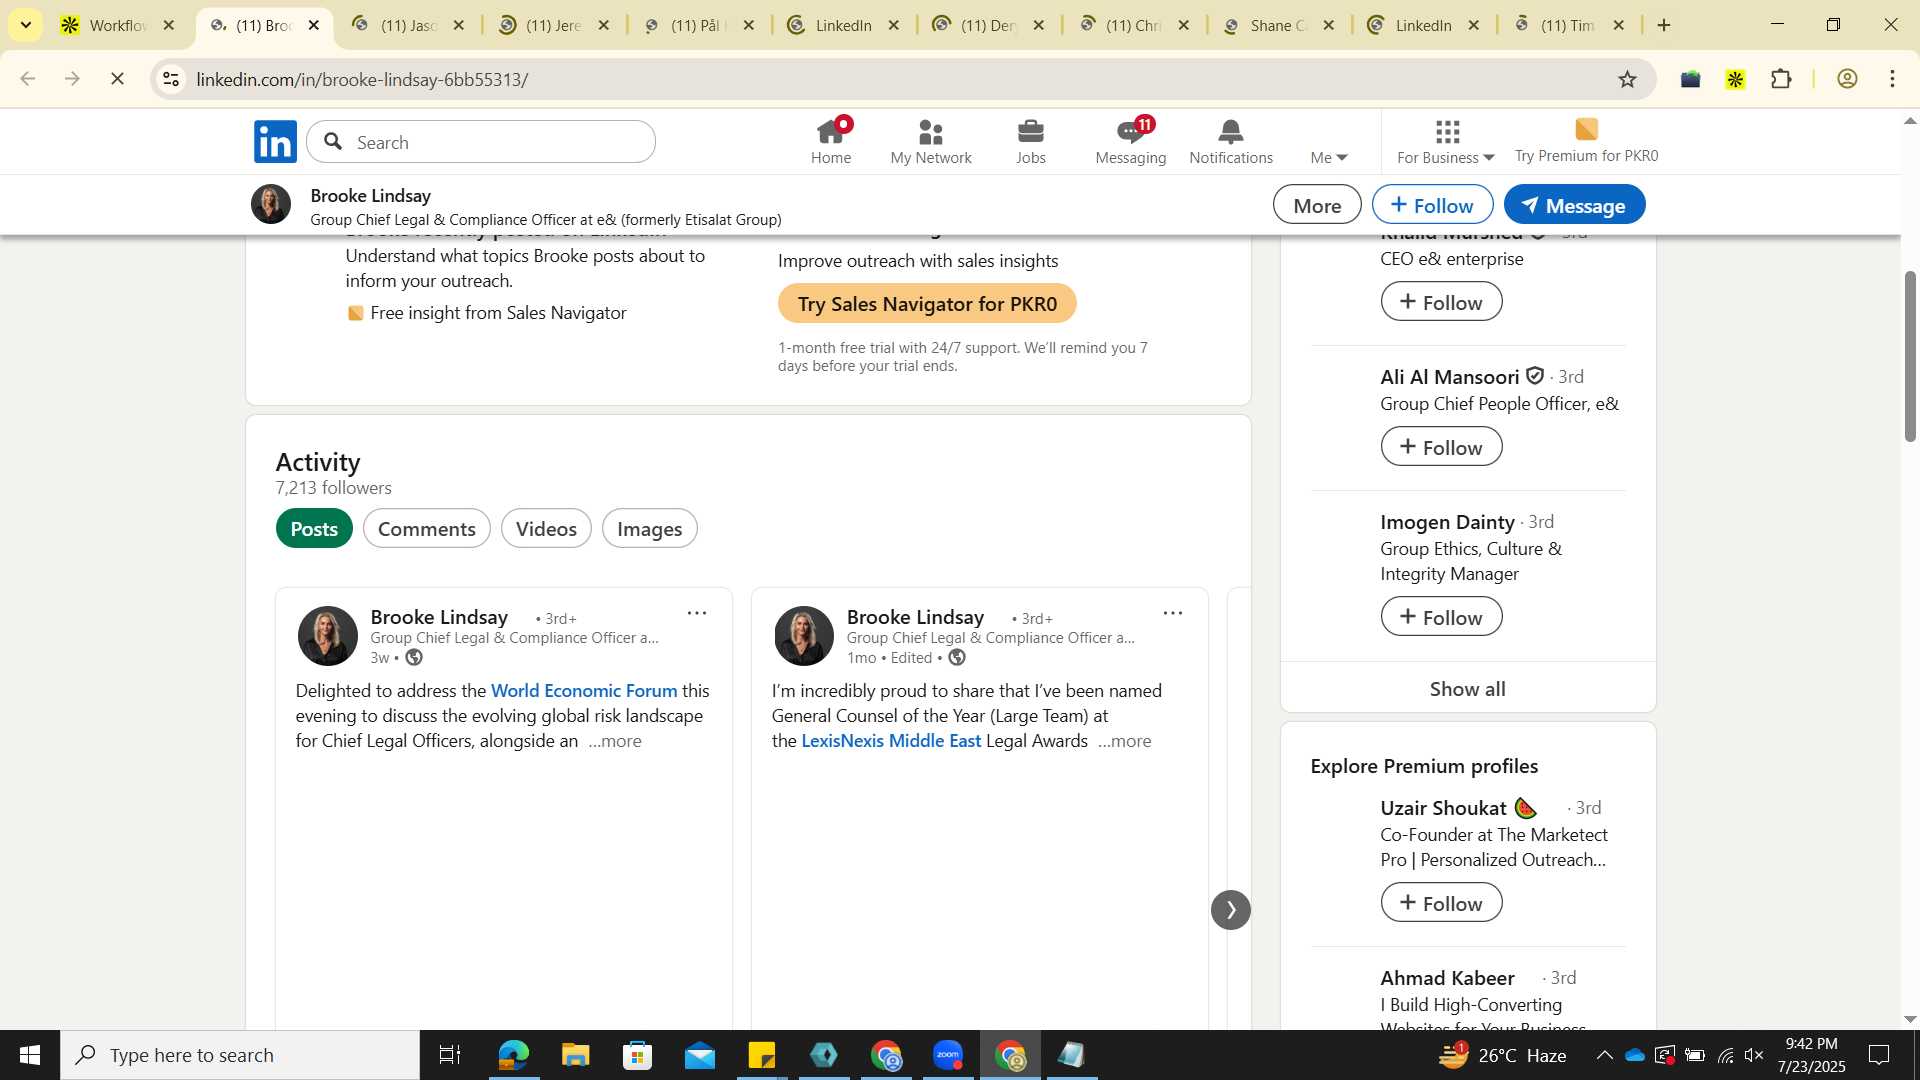Select the Posts activity filter
1920x1080 pixels.
point(314,529)
